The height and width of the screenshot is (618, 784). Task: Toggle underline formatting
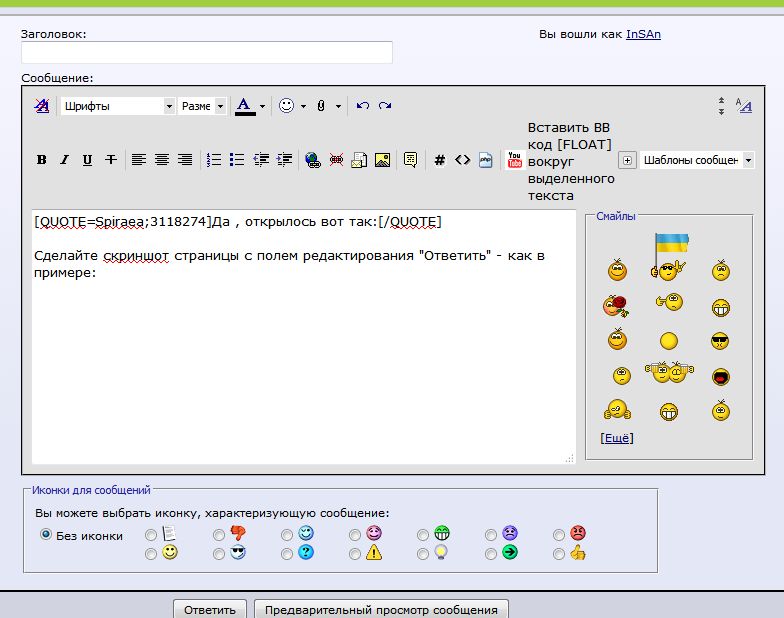pyautogui.click(x=88, y=160)
